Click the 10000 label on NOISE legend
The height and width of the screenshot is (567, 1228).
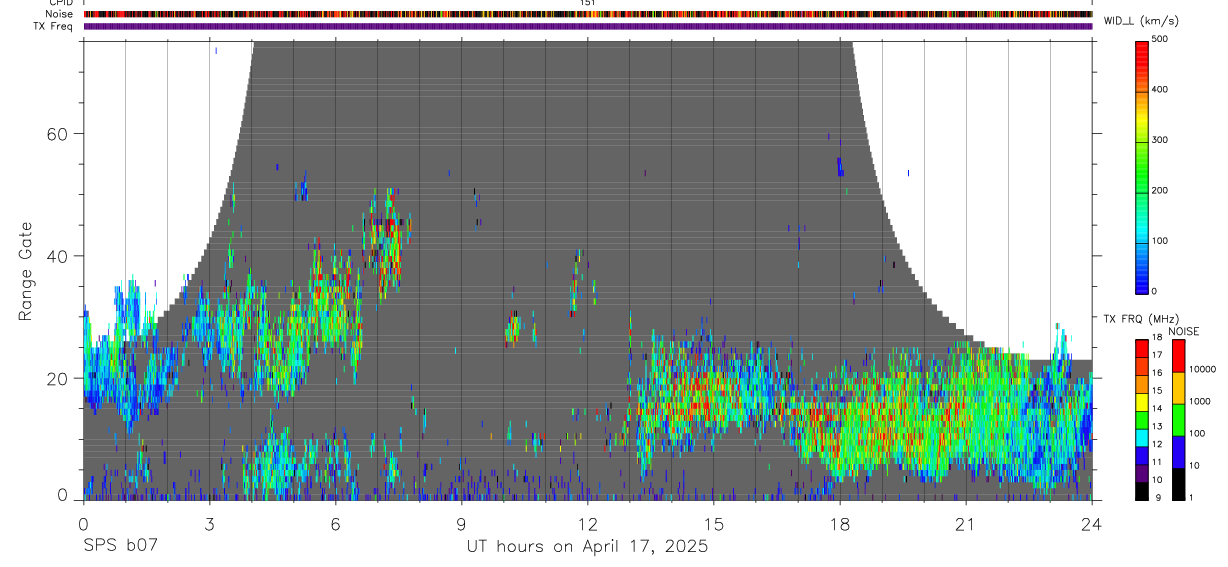point(1203,370)
